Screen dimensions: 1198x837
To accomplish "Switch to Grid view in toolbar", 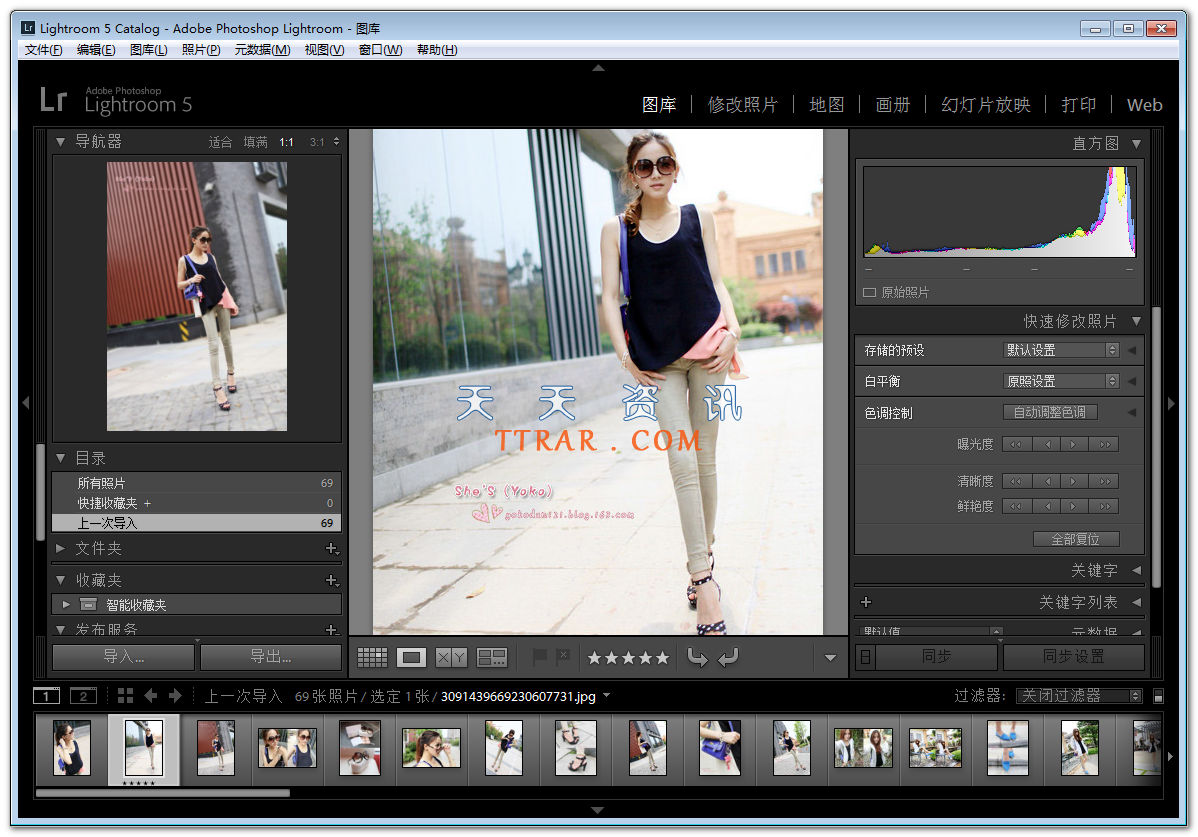I will [372, 657].
